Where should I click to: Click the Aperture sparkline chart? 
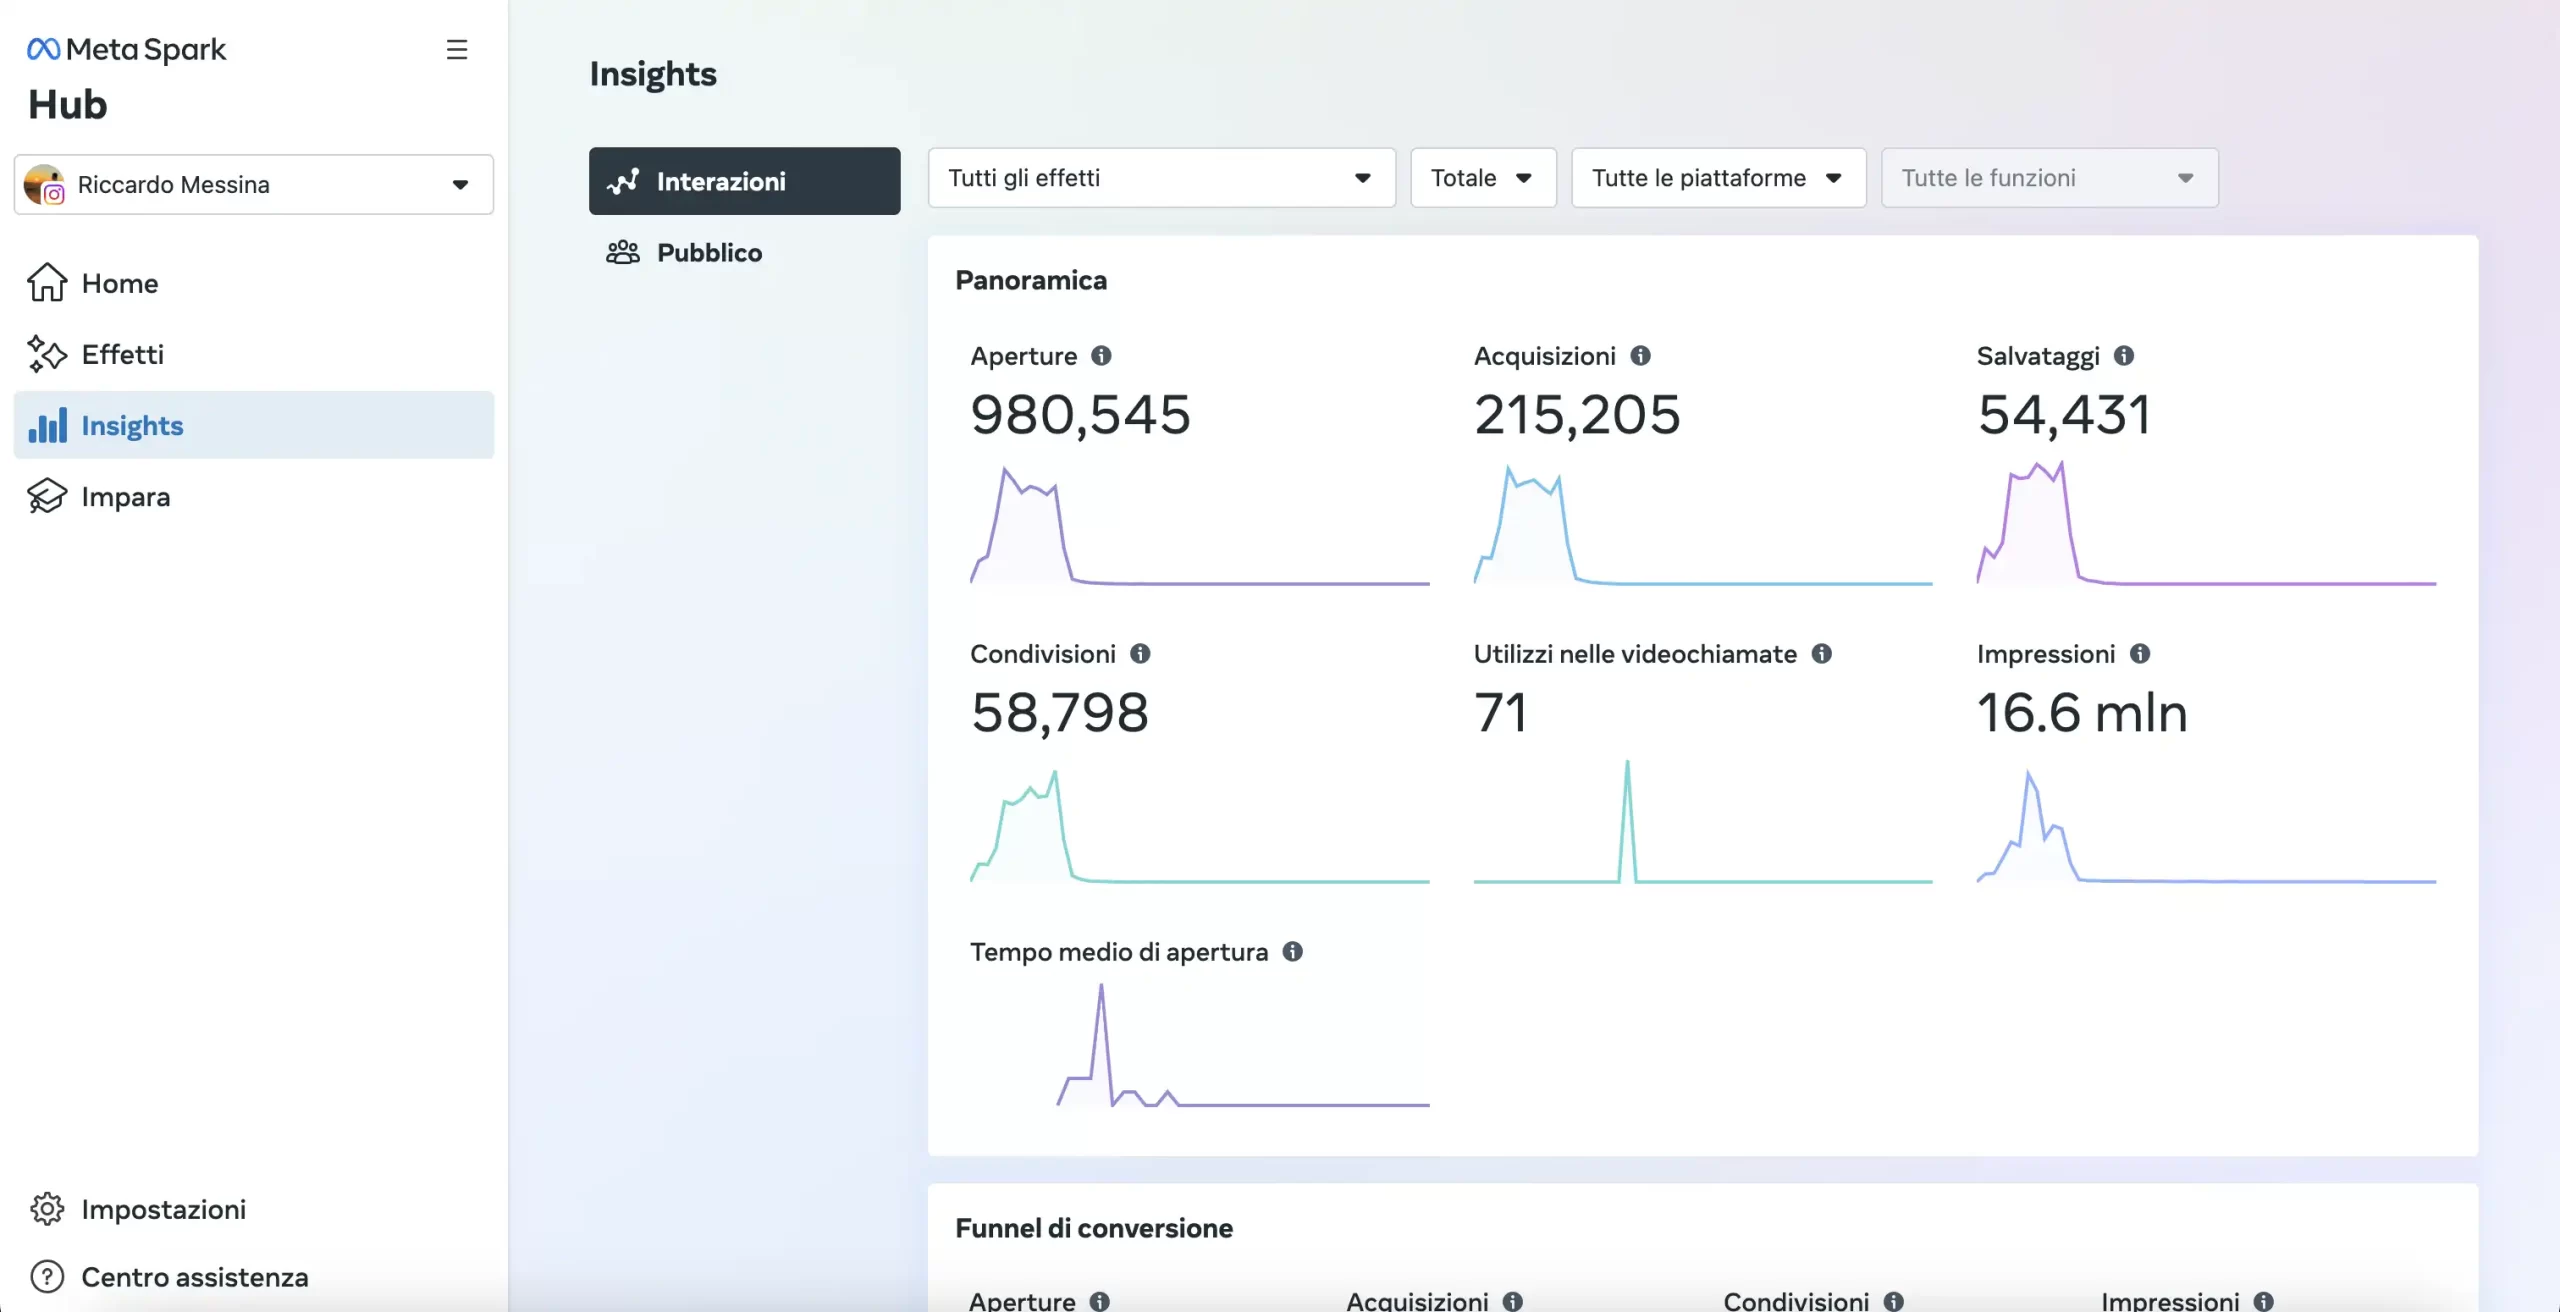pyautogui.click(x=1198, y=526)
